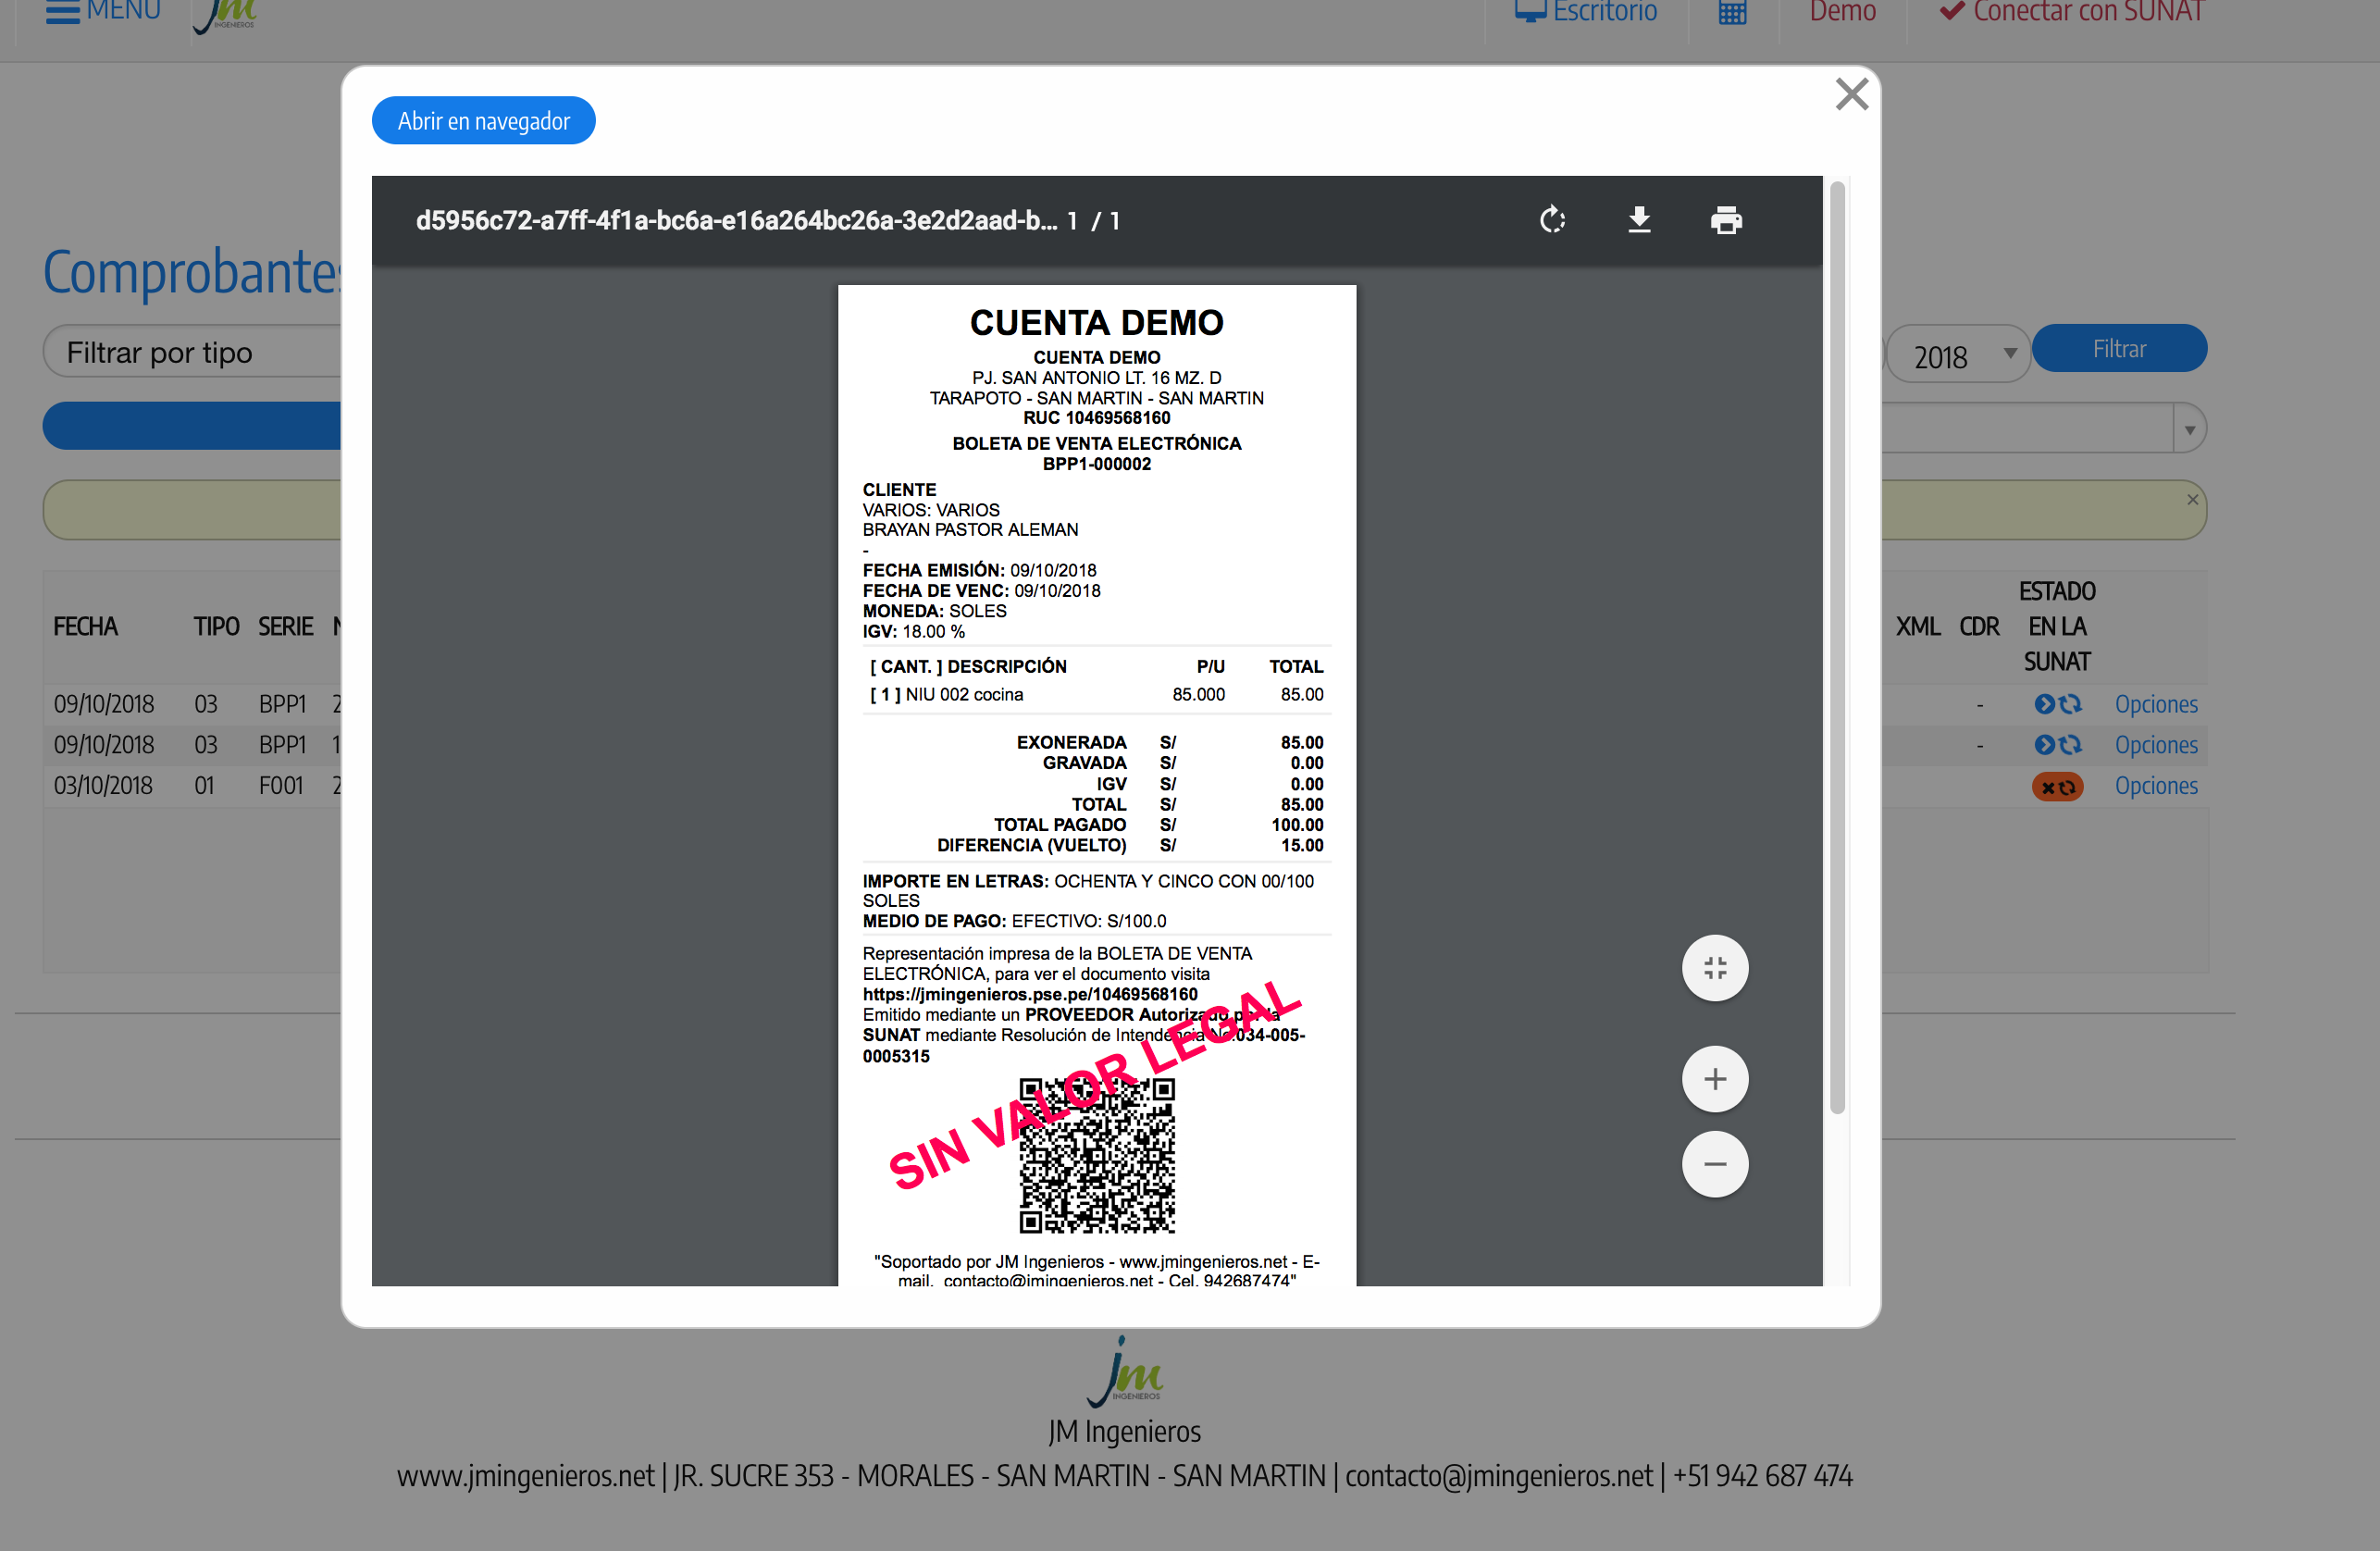Close the PDF preview dialog
2380x1551 pixels.
point(1851,95)
